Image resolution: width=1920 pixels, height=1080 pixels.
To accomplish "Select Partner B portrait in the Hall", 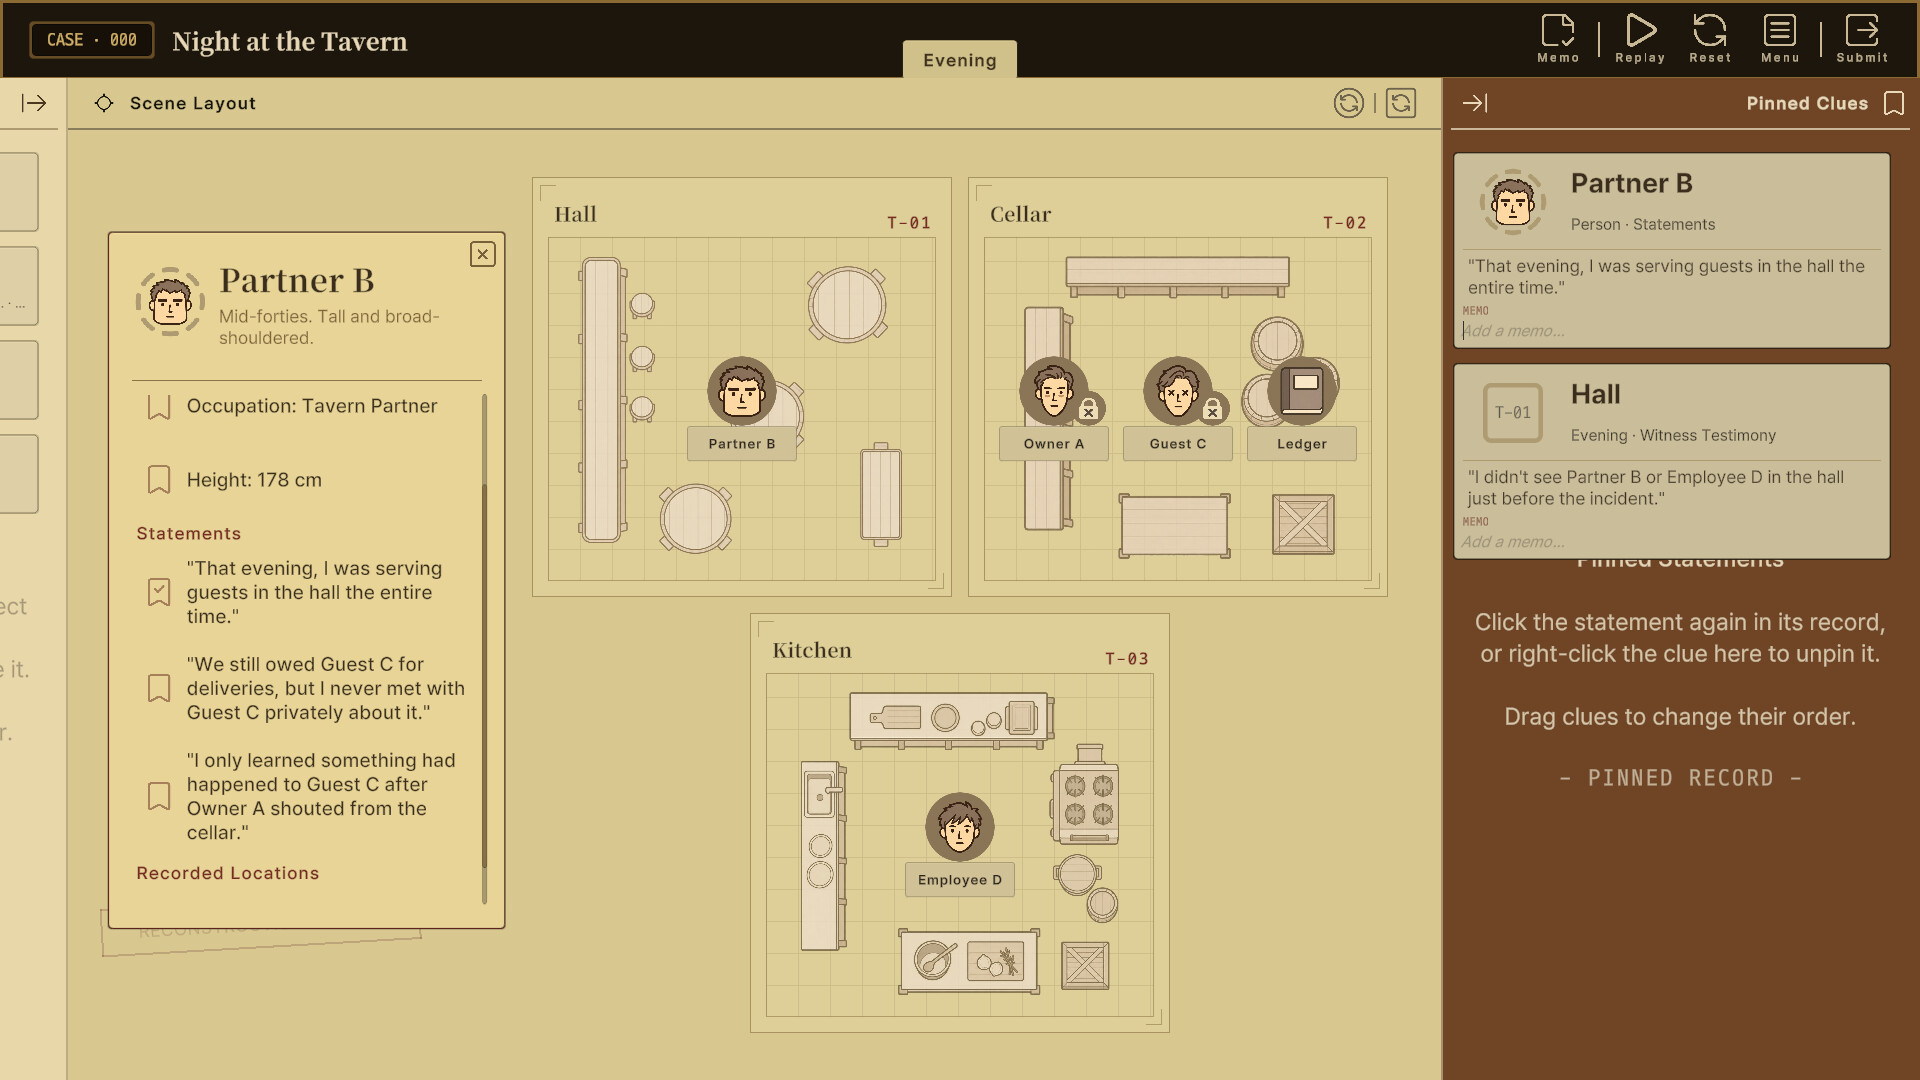I will click(742, 391).
